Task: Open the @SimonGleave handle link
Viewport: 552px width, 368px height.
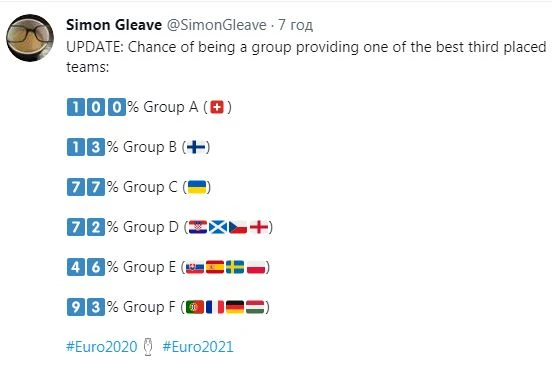Action: [x=216, y=25]
